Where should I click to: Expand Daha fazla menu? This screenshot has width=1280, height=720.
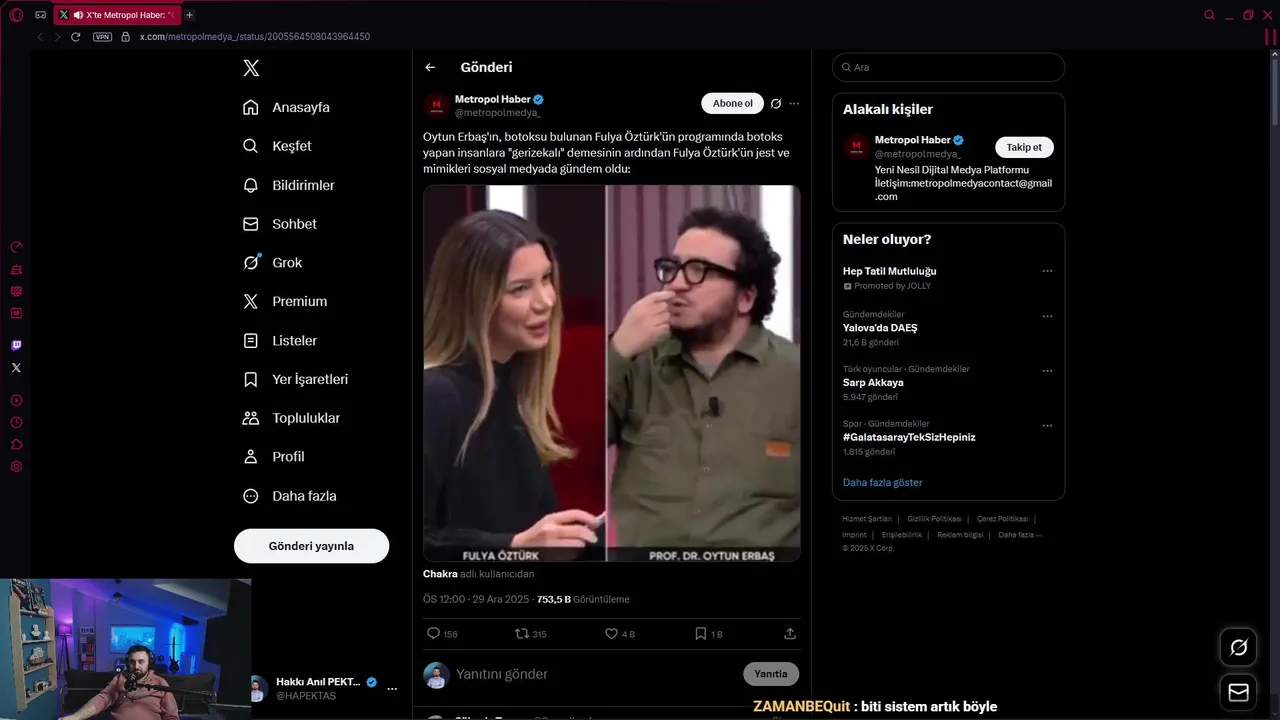point(290,496)
